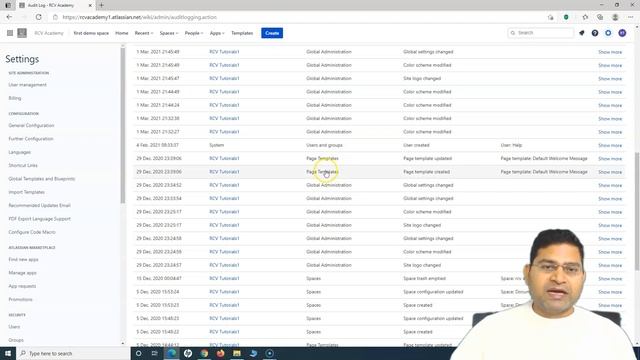
Task: Open a new browser tab with plus icon
Action: [102, 5]
